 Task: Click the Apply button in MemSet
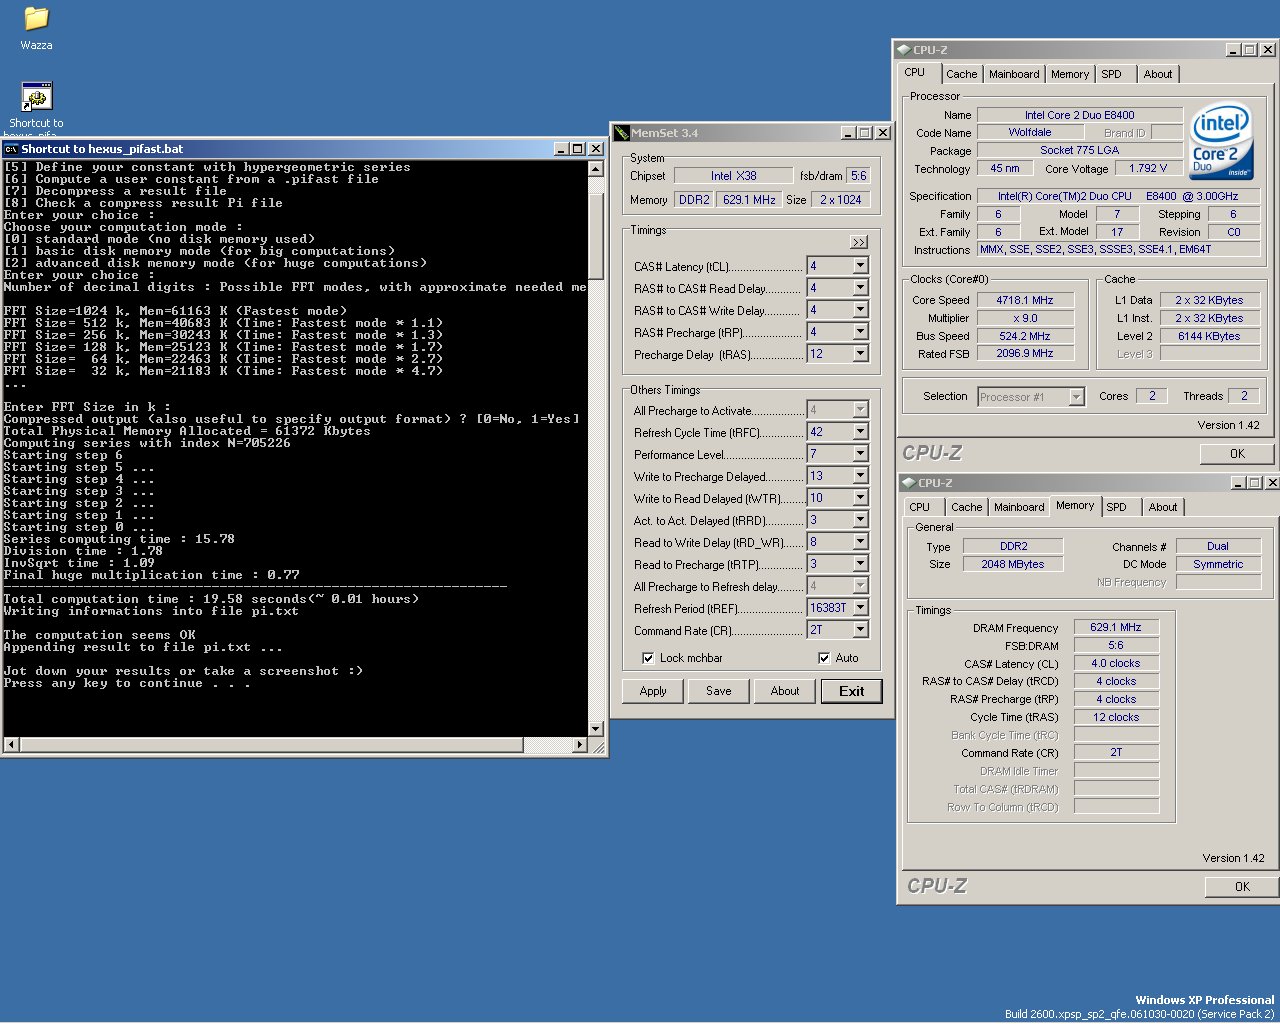click(x=653, y=691)
